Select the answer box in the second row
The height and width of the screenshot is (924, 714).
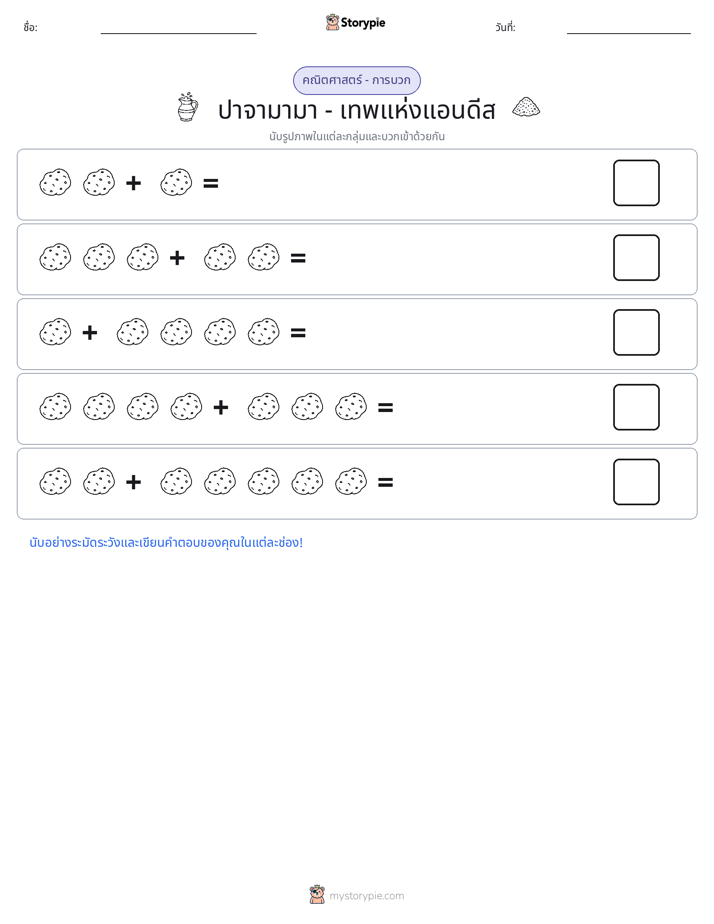tap(636, 258)
